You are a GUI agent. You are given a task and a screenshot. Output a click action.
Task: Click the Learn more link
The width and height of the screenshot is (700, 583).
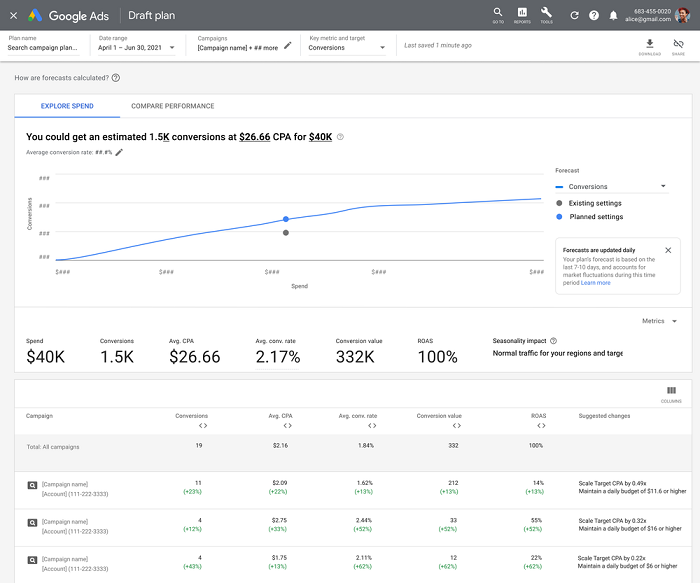596,283
